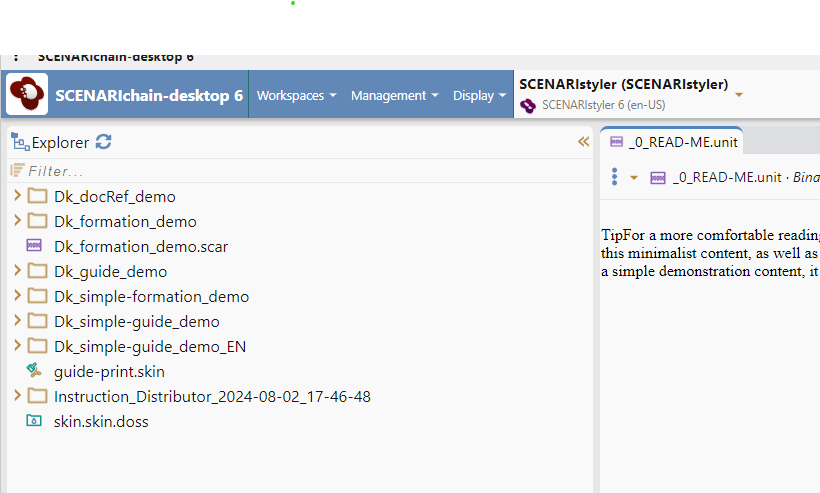Expand the Instruction_Distributor folder
The width and height of the screenshot is (820, 493).
(x=17, y=396)
